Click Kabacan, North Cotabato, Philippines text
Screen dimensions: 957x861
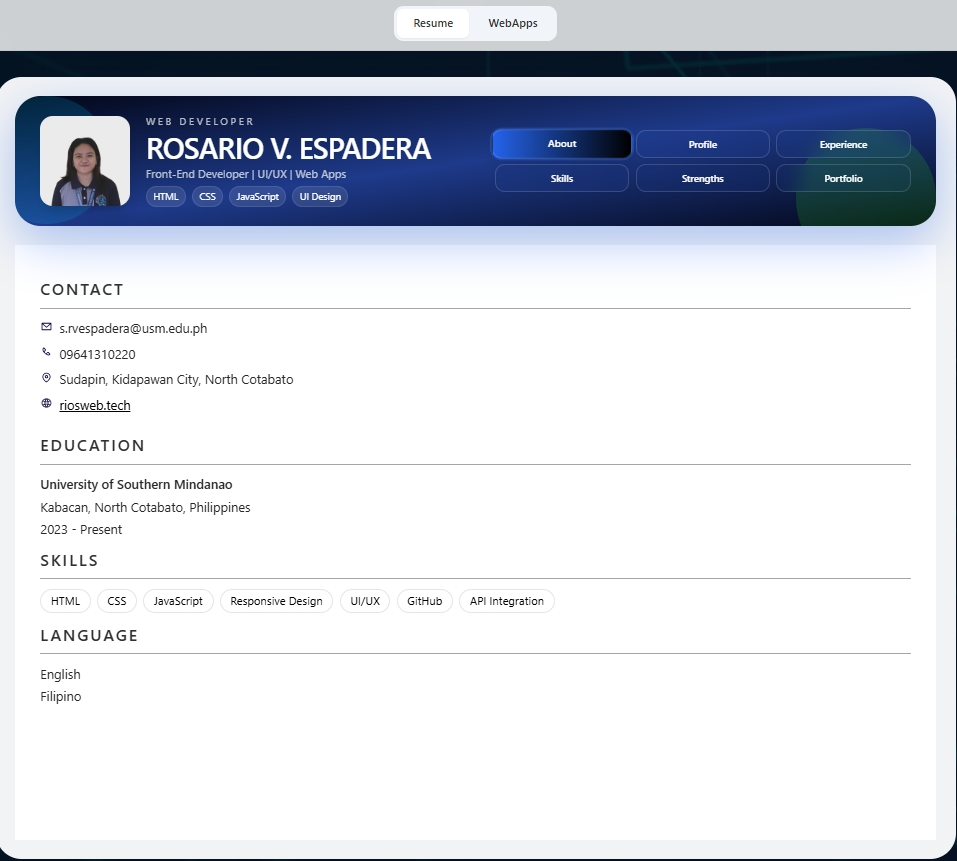pos(145,508)
